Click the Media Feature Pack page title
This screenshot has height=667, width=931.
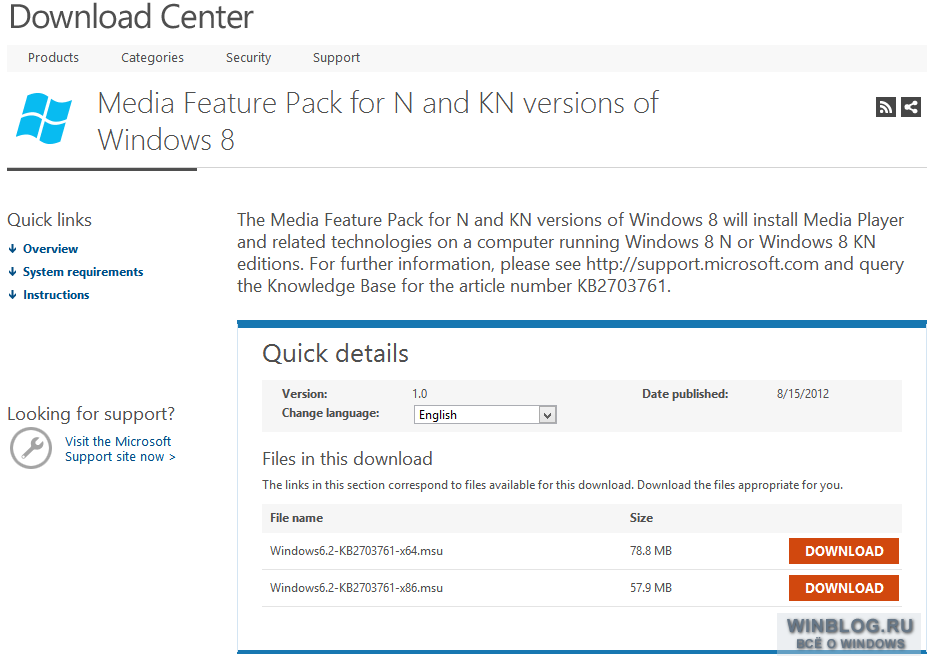[378, 121]
